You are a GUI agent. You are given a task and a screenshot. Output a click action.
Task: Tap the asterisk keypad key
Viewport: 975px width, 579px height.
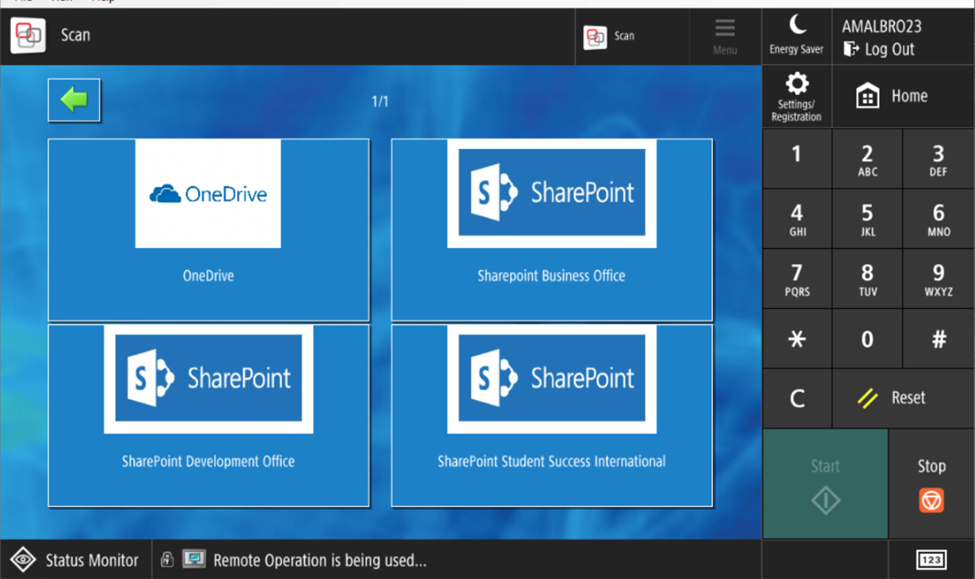pos(797,339)
